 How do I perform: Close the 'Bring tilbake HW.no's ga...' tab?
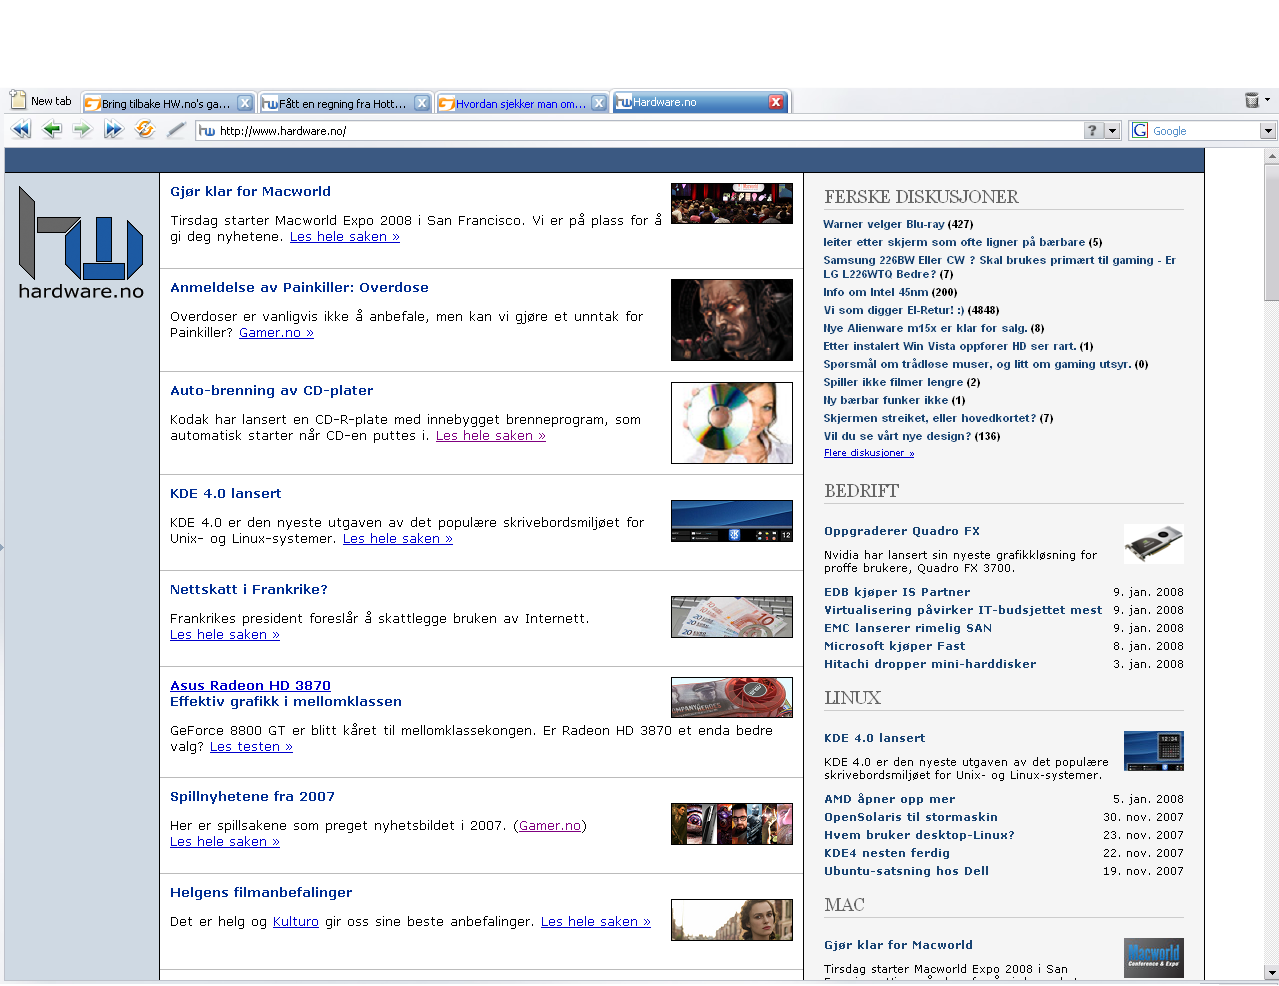pyautogui.click(x=244, y=103)
